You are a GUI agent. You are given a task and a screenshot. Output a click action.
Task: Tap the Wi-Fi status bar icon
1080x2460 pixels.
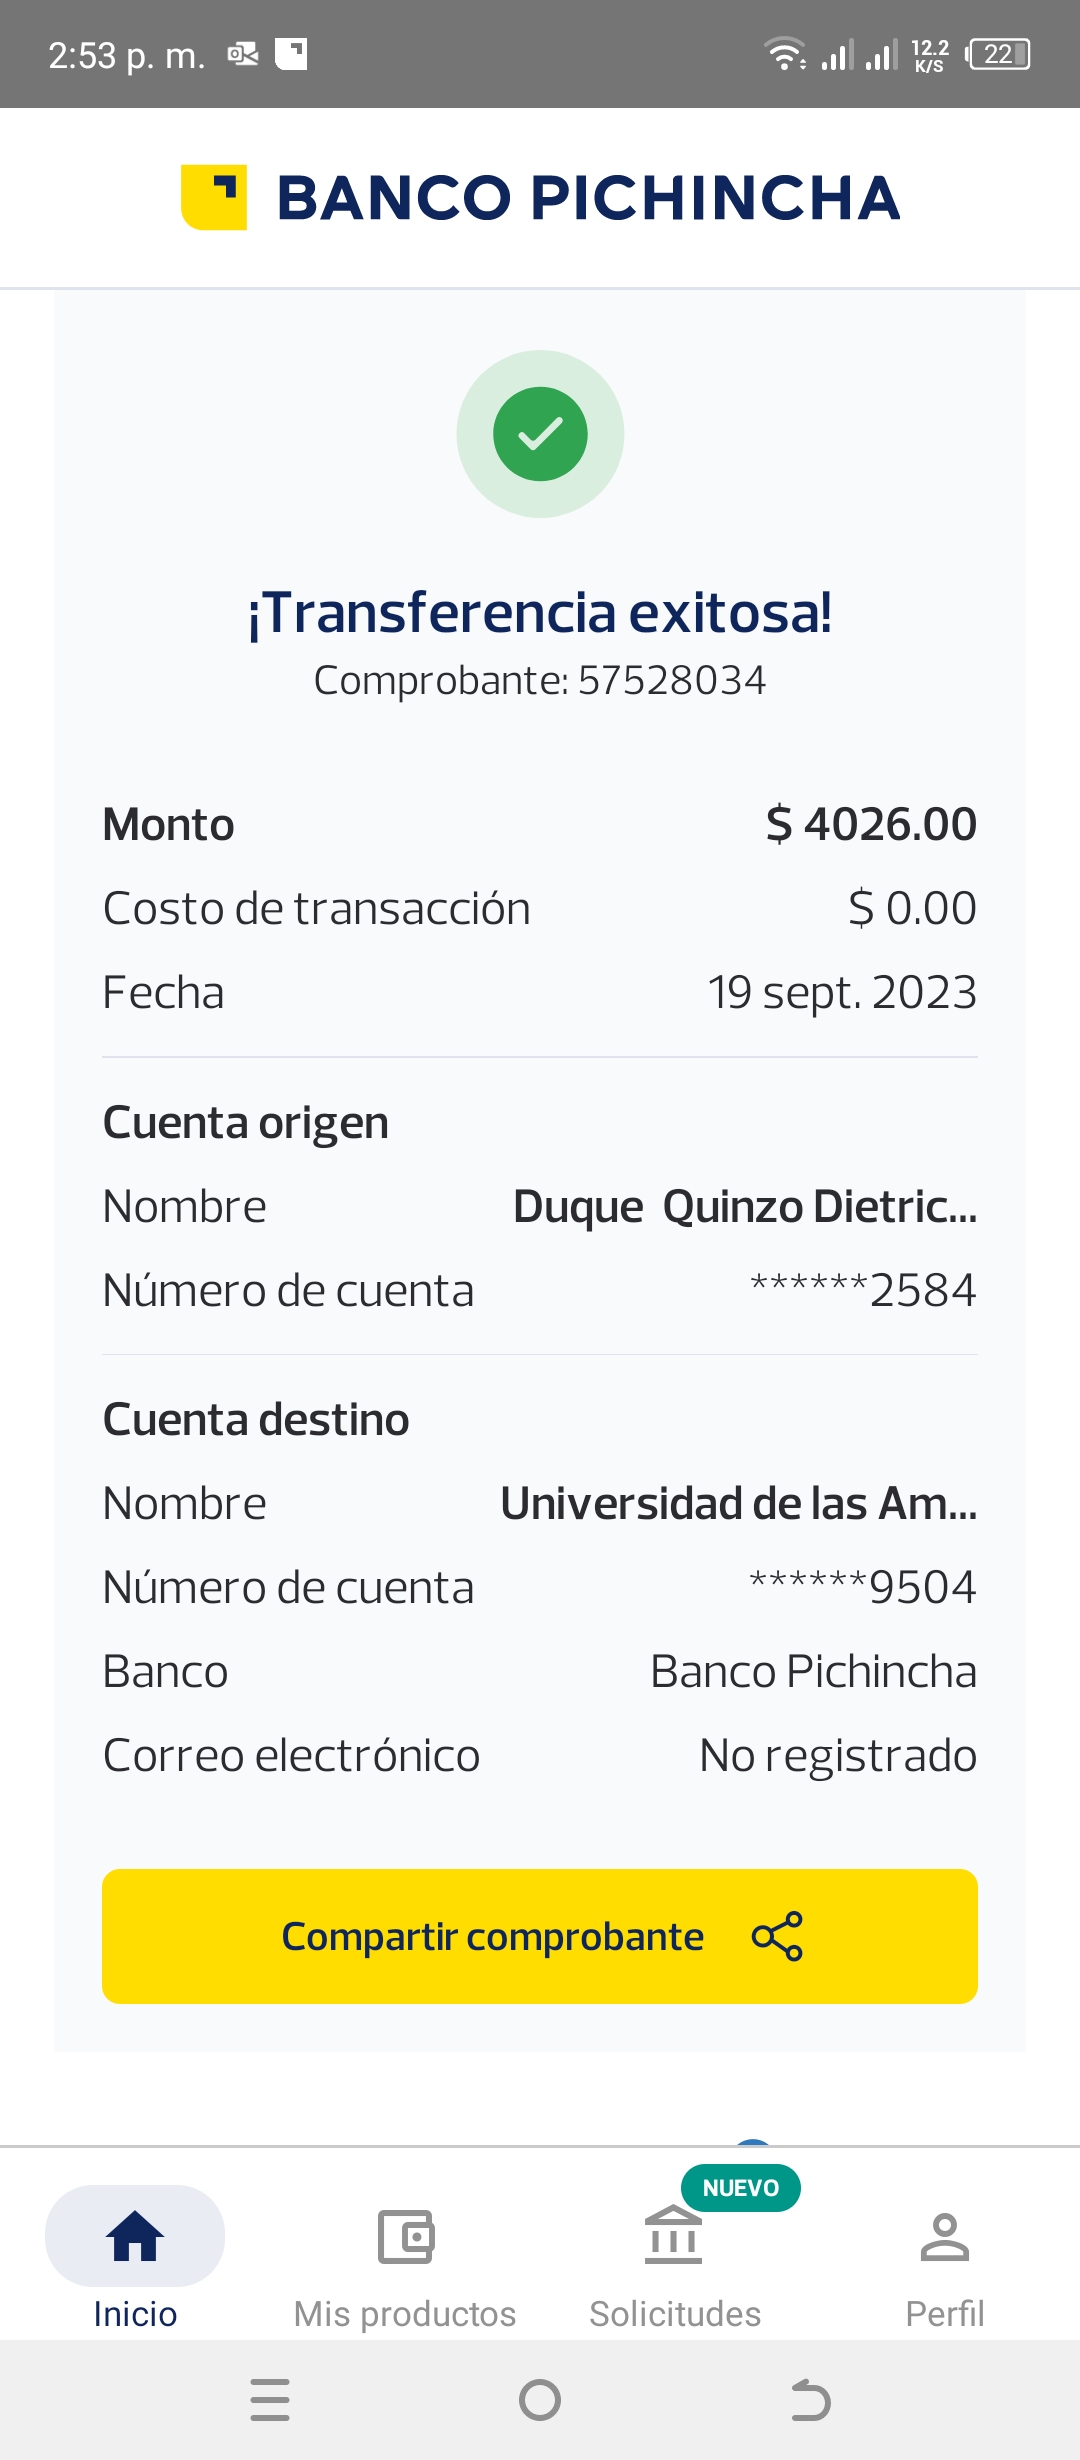(784, 53)
